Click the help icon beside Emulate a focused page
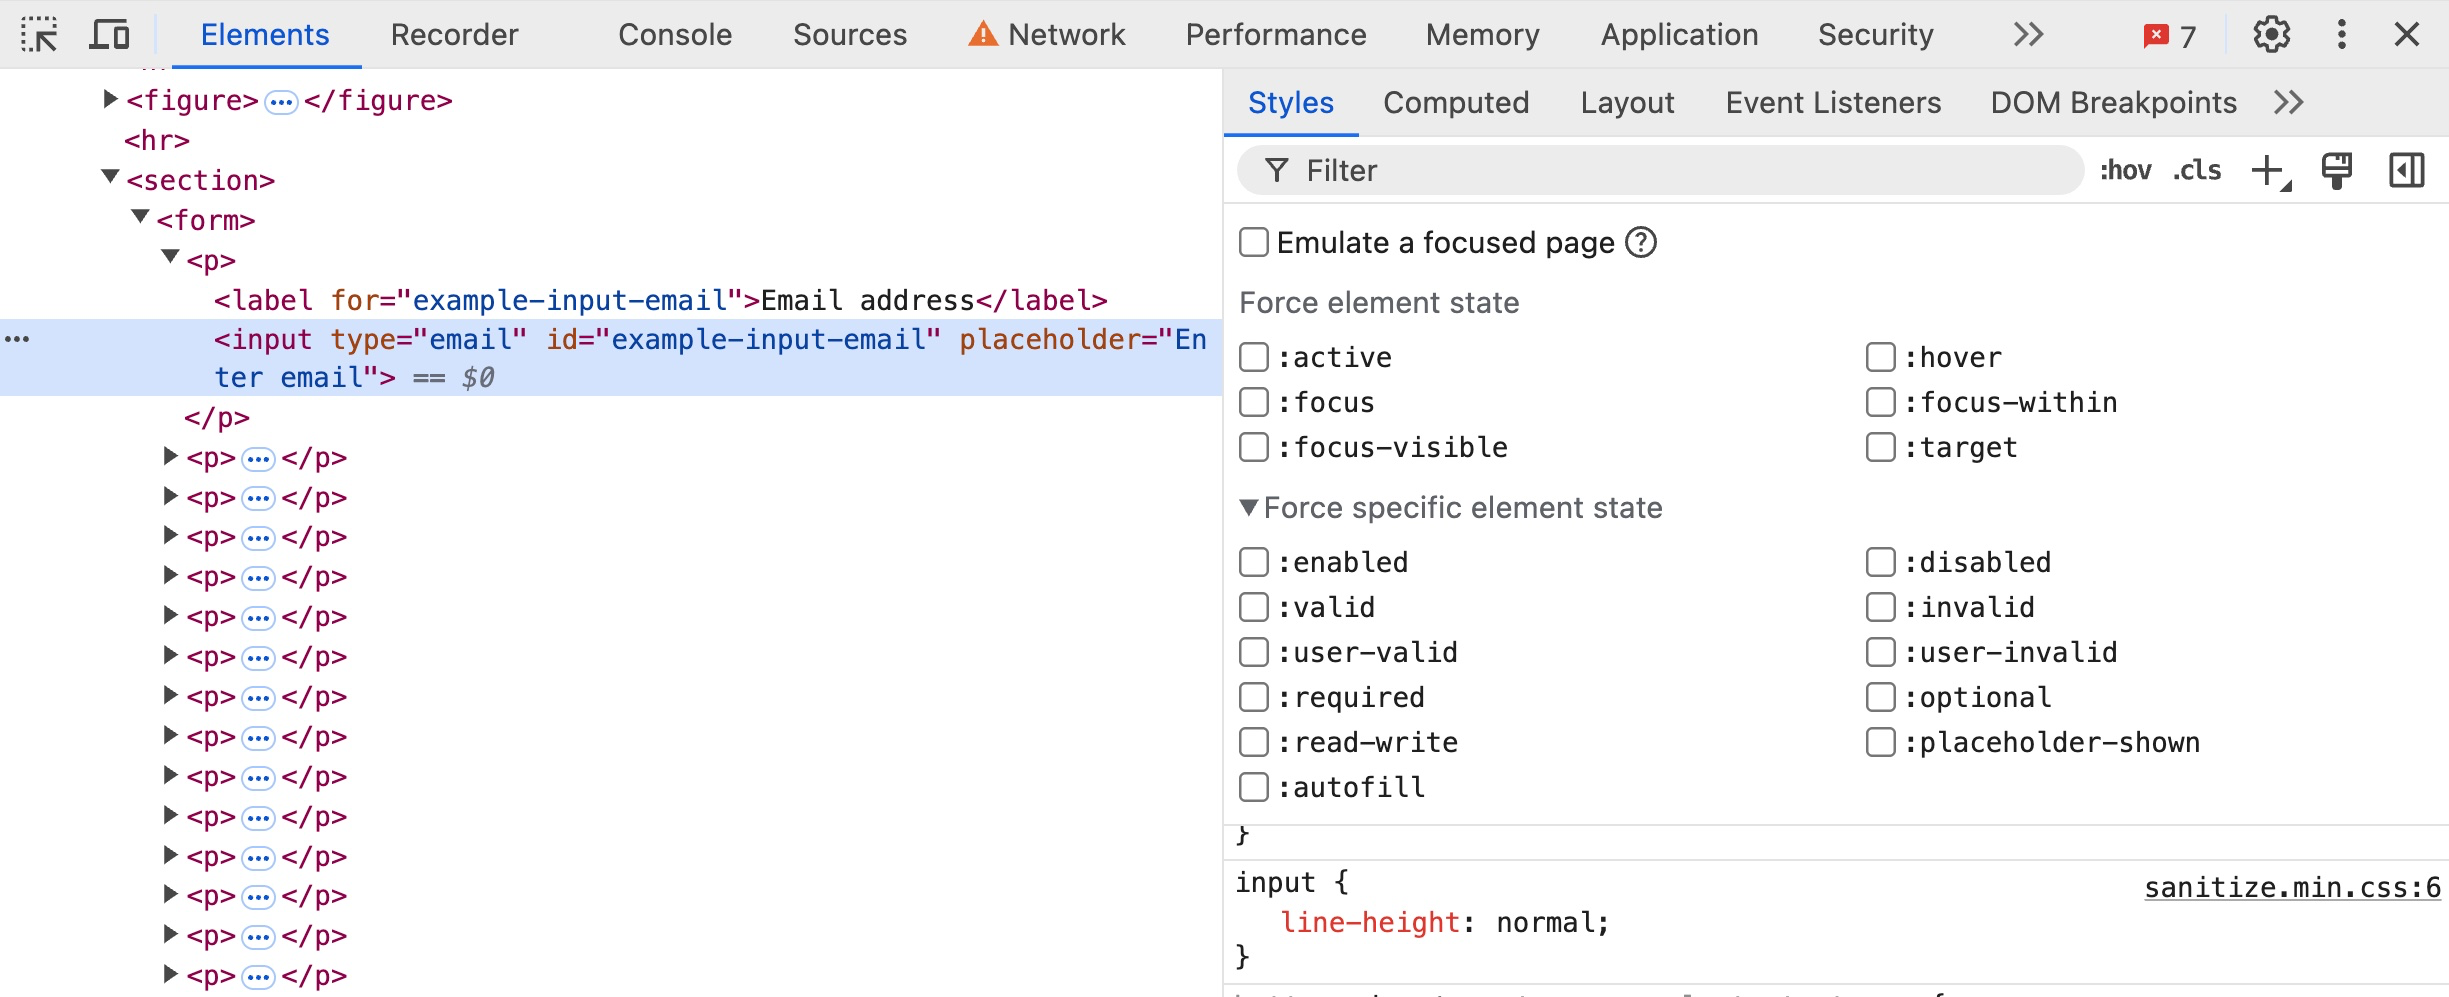Viewport: 2449px width, 997px height. [1640, 243]
